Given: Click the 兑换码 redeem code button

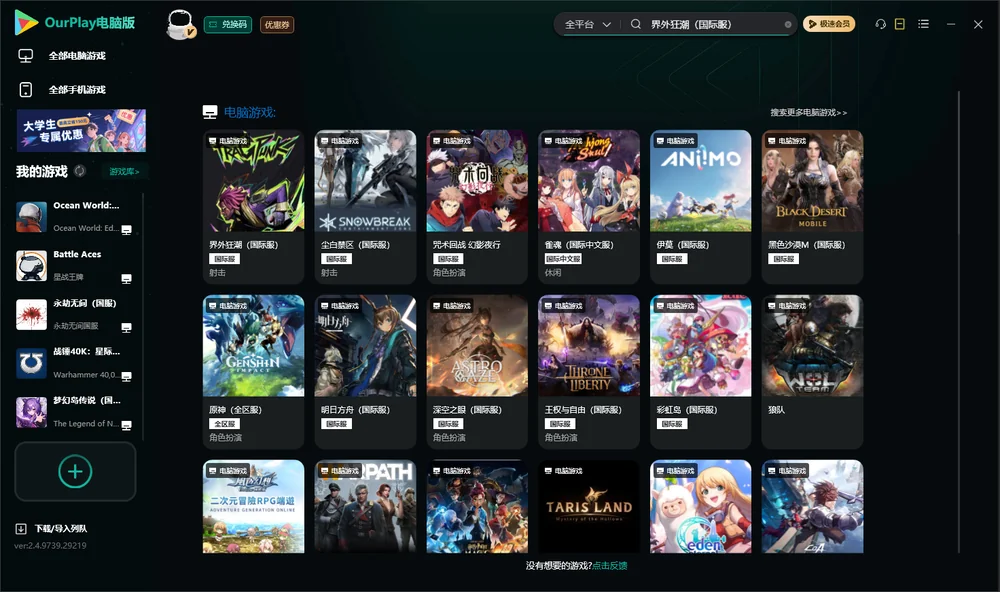Looking at the screenshot, I should point(228,25).
